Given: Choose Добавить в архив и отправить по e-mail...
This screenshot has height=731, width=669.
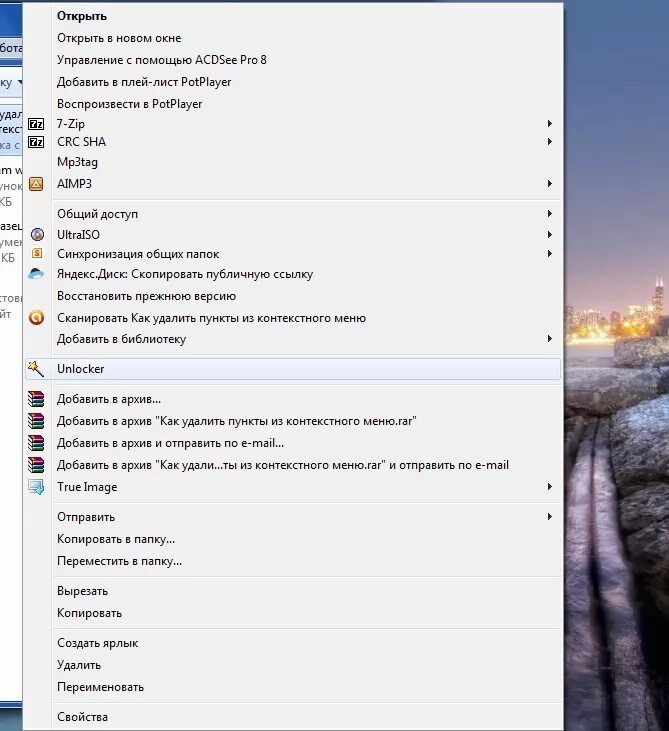Looking at the screenshot, I should tap(293, 443).
